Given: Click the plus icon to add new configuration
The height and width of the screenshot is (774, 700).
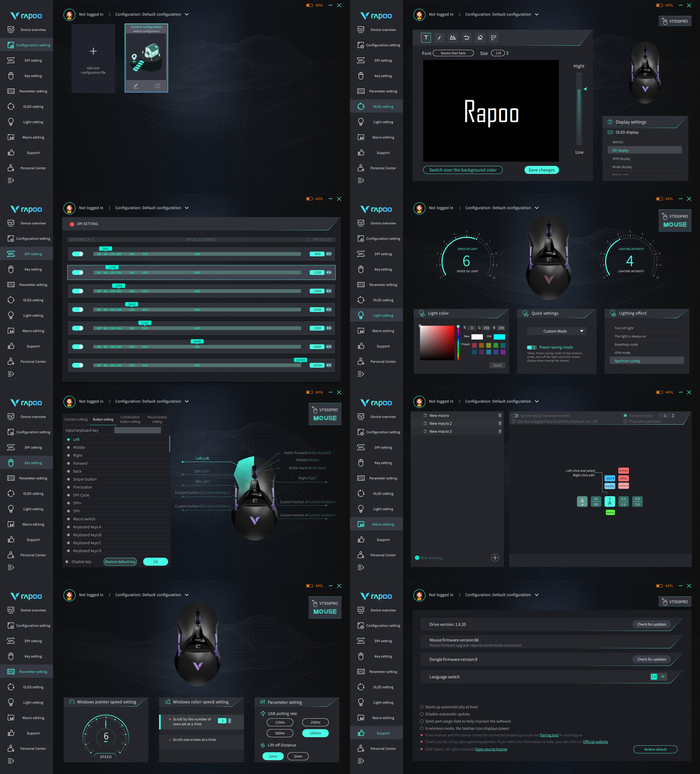Looking at the screenshot, I should click(93, 51).
